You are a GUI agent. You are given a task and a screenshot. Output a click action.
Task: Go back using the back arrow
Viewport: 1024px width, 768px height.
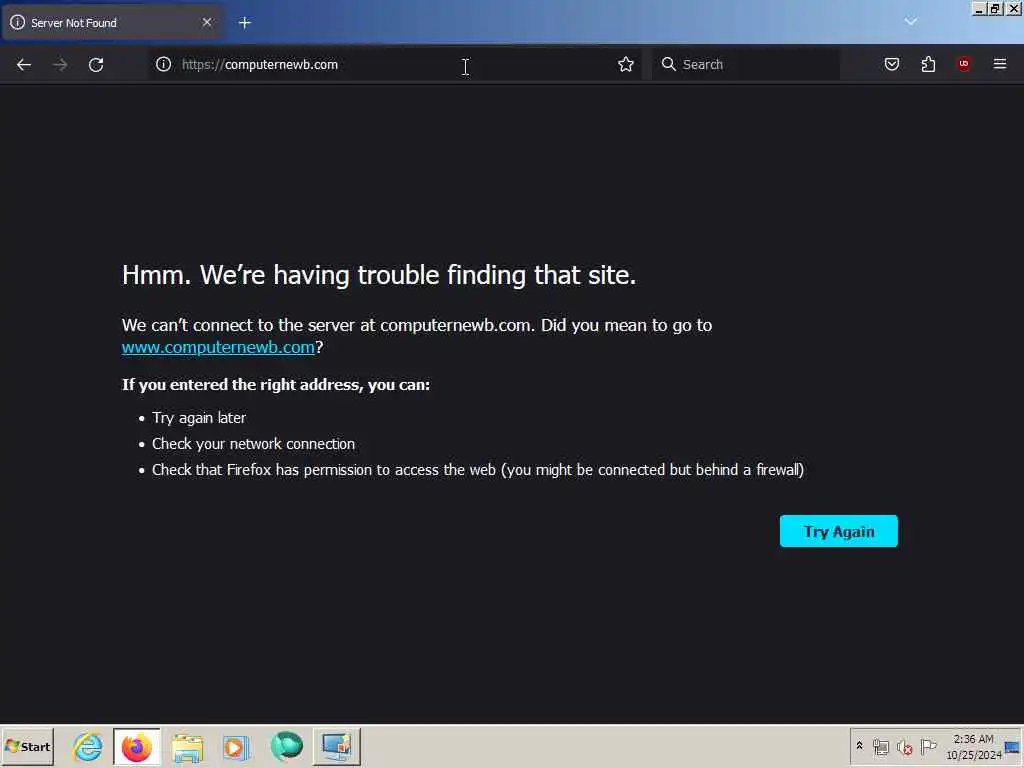tap(24, 65)
